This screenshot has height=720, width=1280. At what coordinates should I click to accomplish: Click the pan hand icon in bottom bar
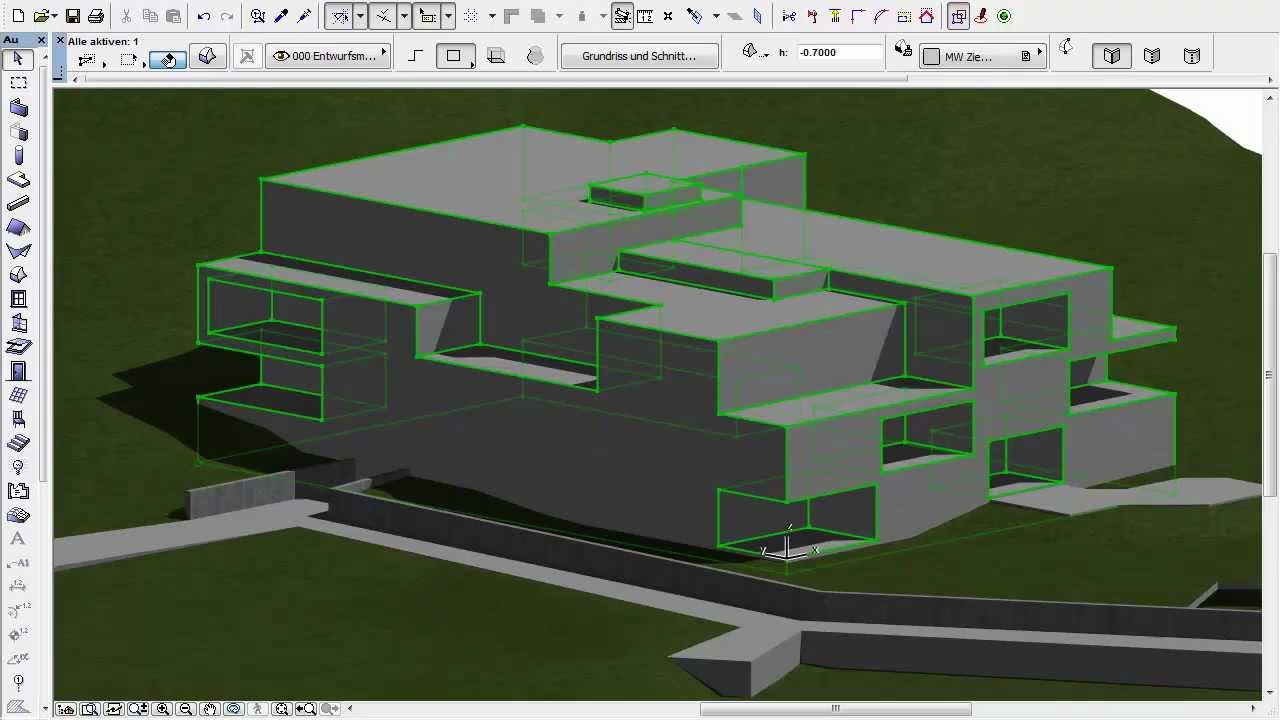209,709
